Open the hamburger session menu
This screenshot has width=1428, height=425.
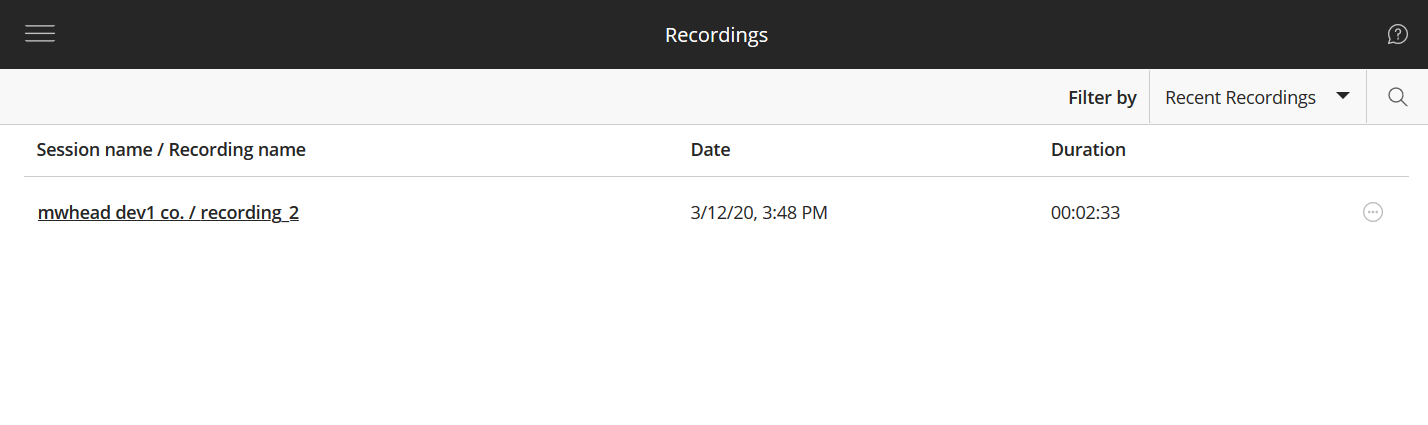40,34
